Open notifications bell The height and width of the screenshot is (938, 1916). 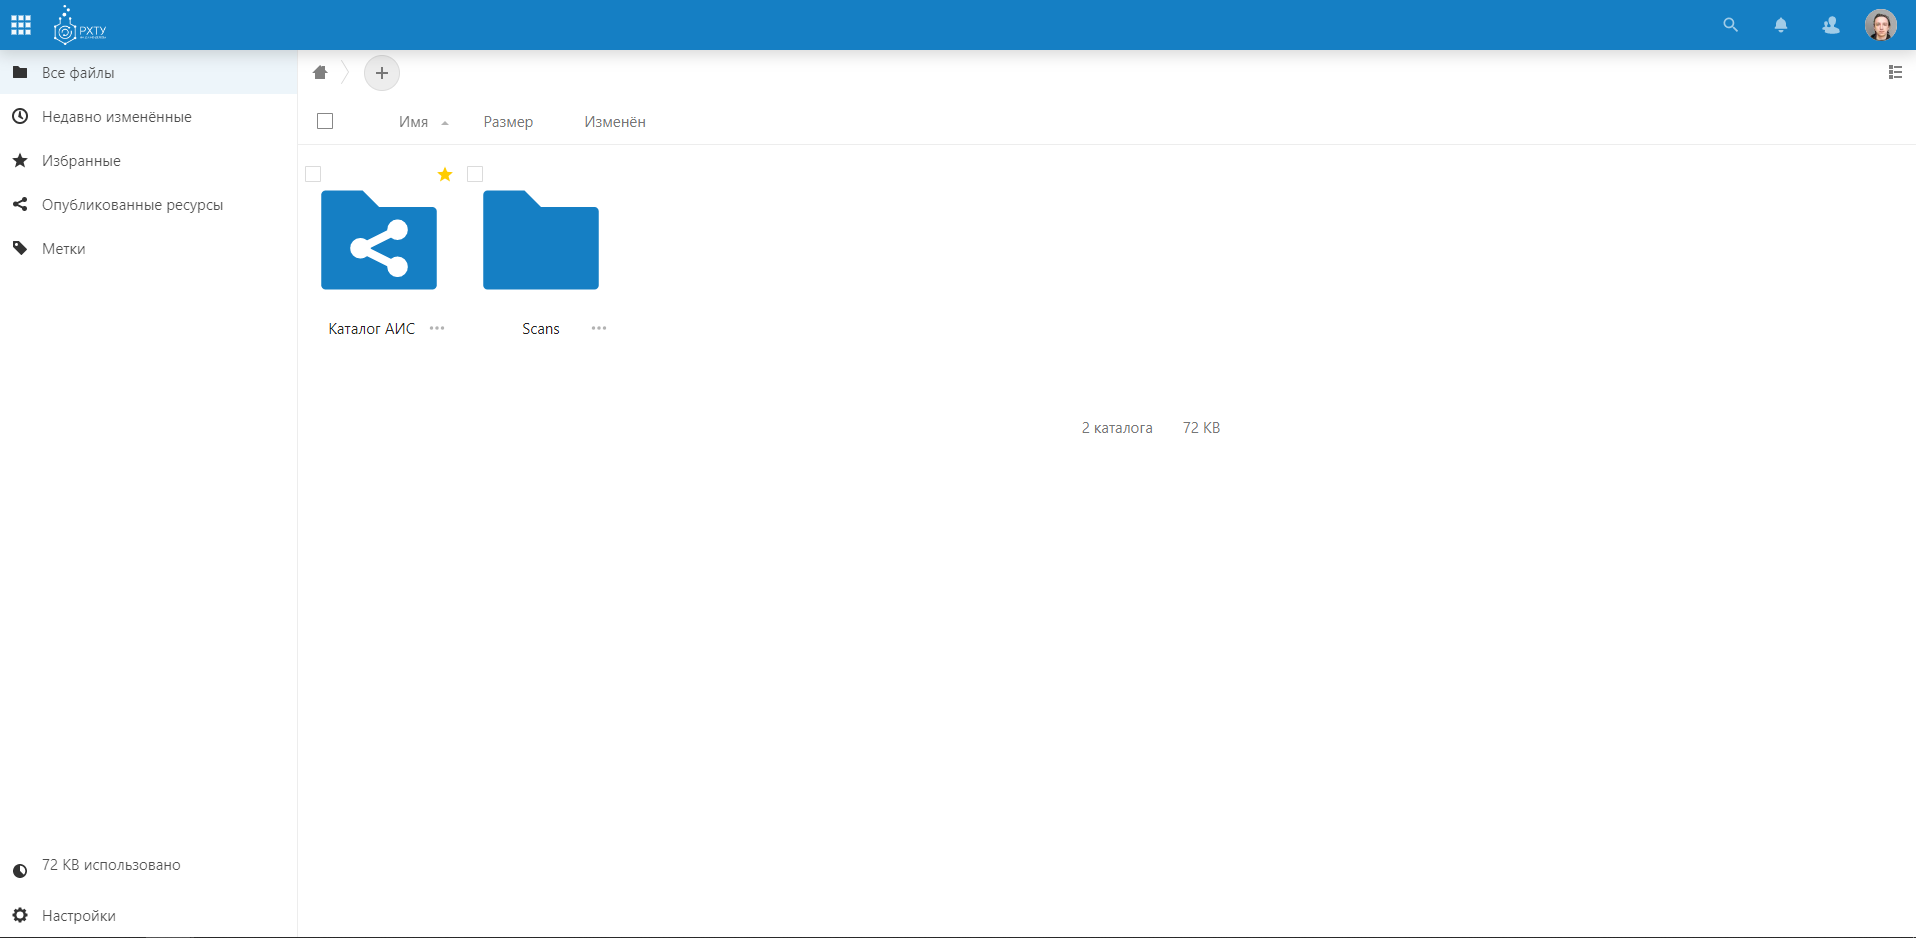[x=1780, y=25]
